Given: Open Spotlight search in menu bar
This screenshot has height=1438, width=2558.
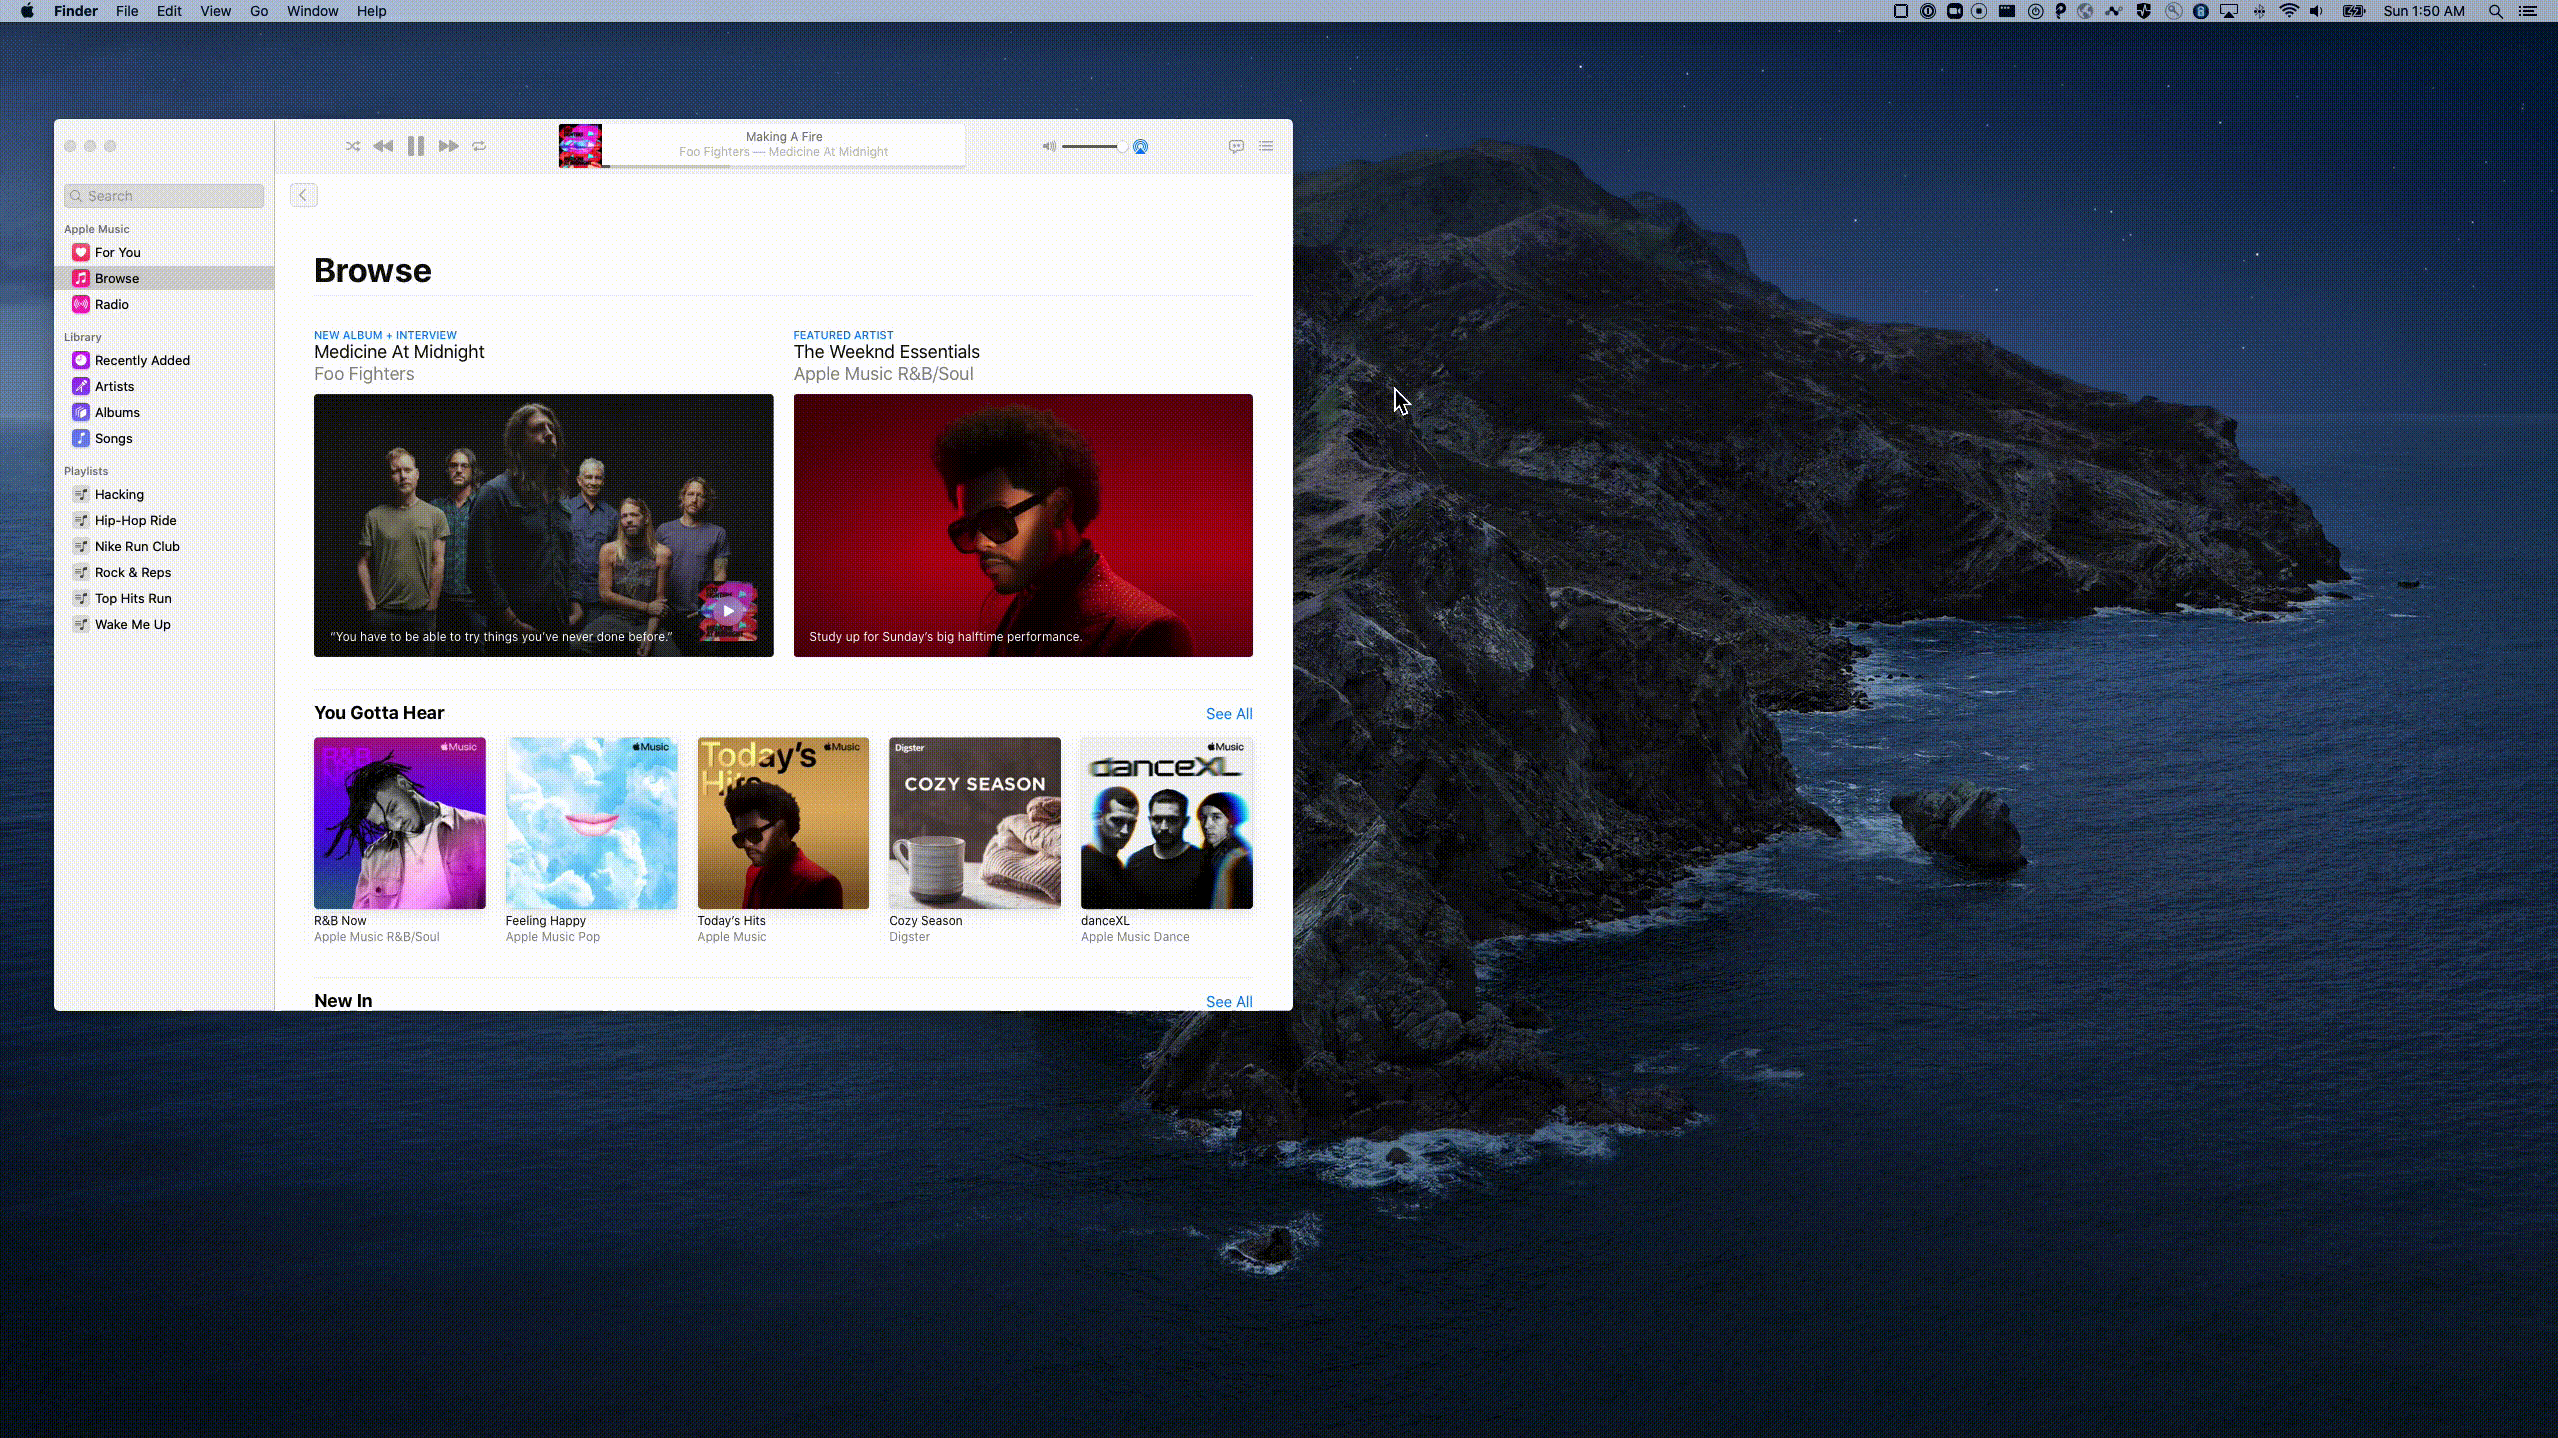Looking at the screenshot, I should coord(2496,11).
